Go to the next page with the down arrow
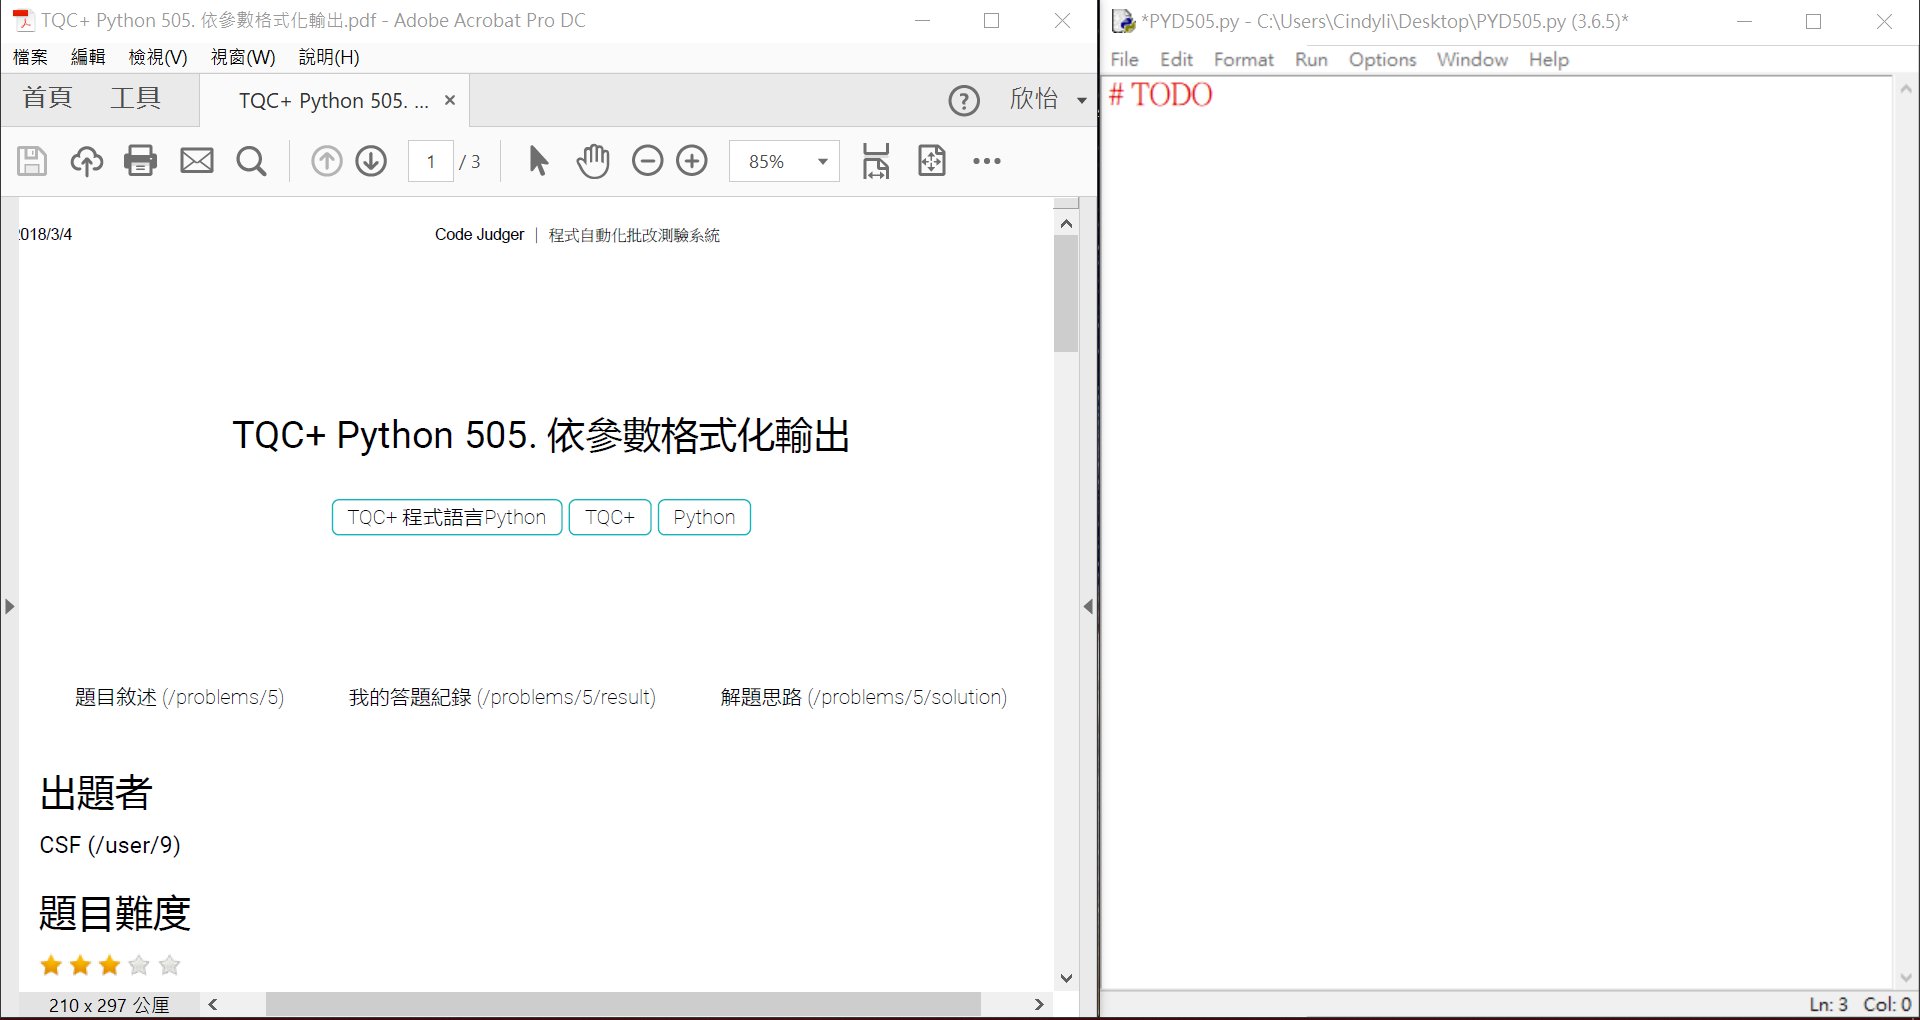 click(371, 161)
